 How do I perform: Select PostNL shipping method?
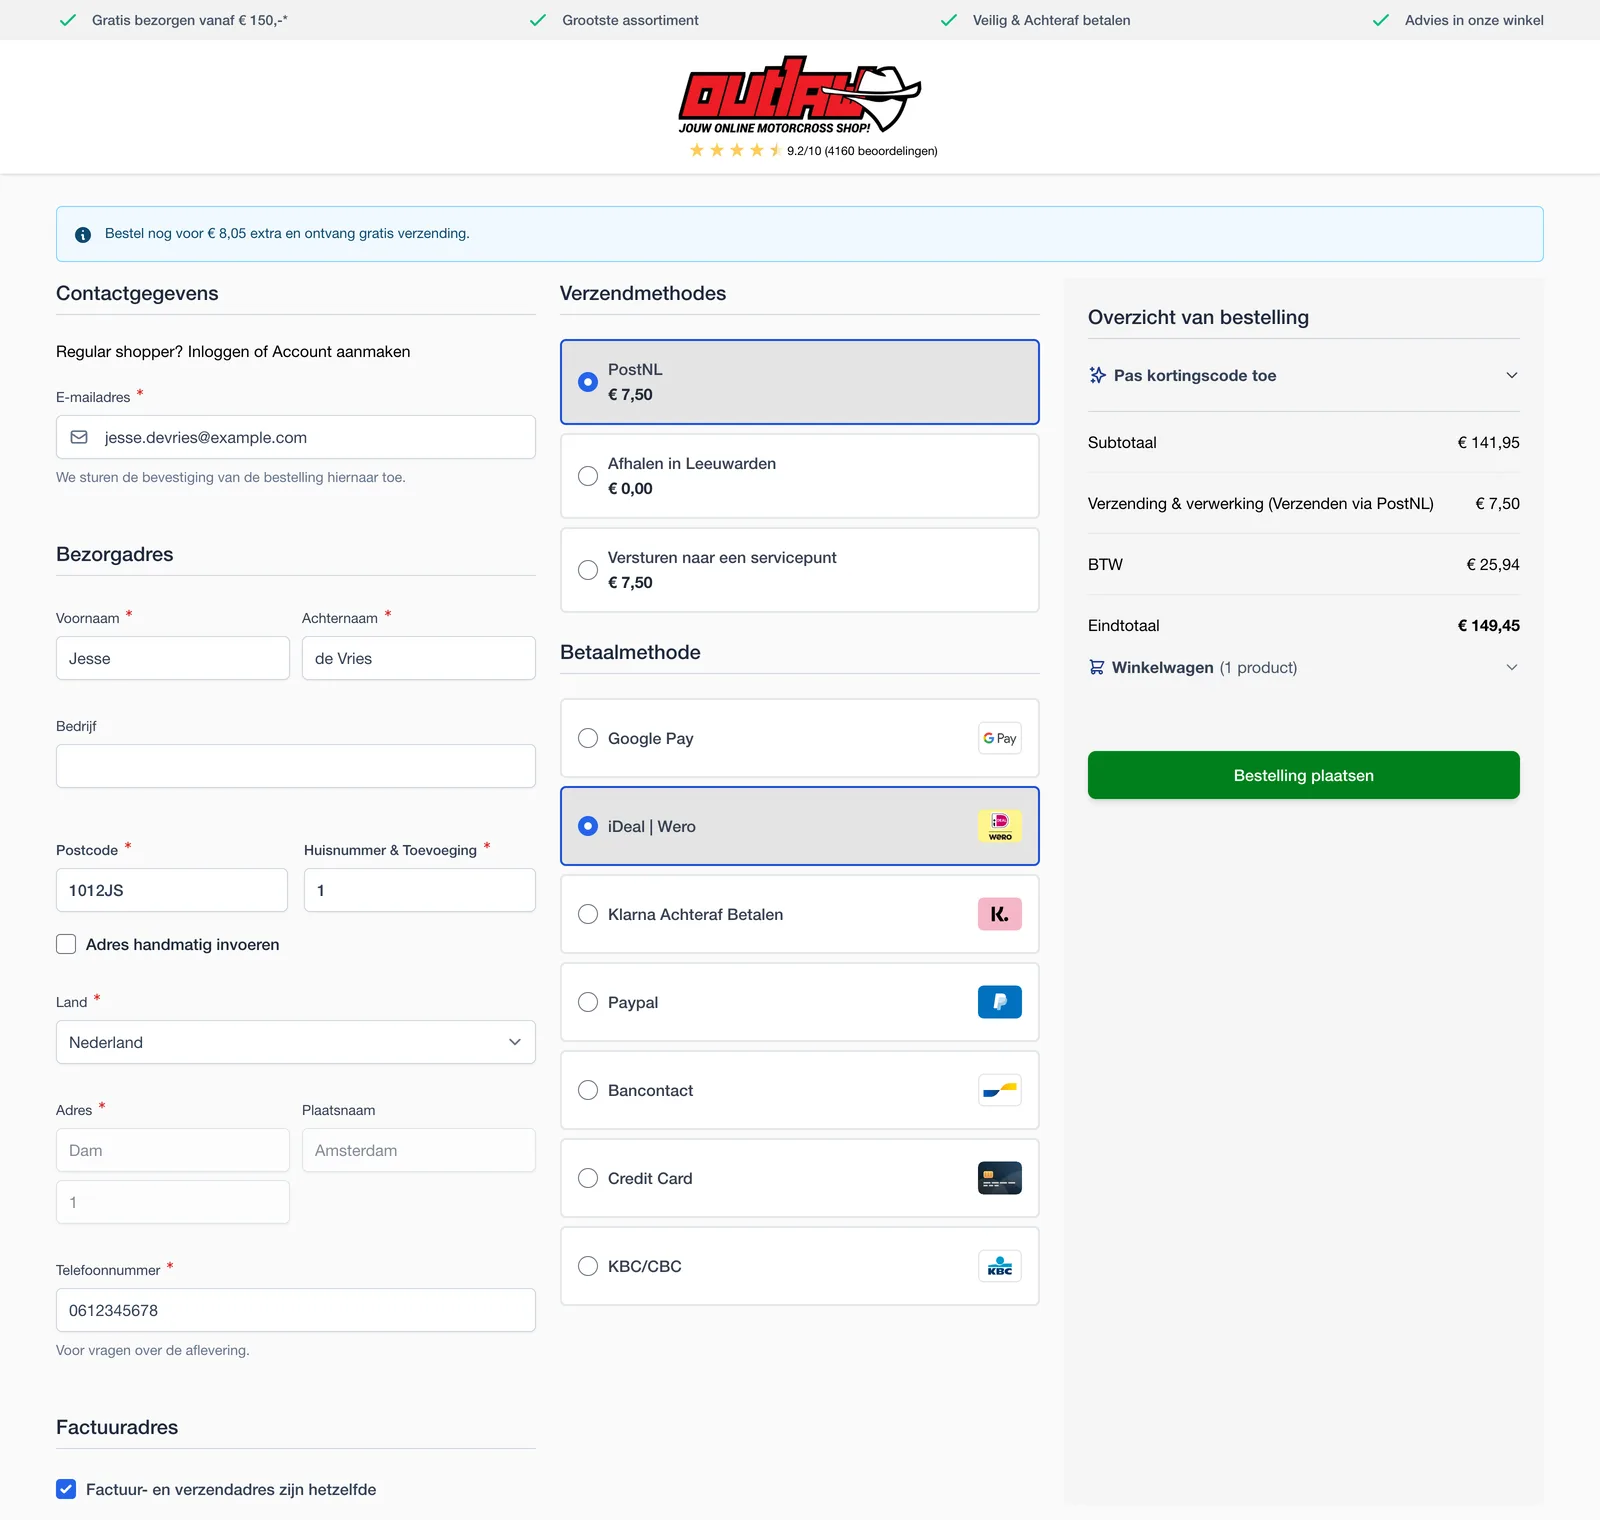800,382
